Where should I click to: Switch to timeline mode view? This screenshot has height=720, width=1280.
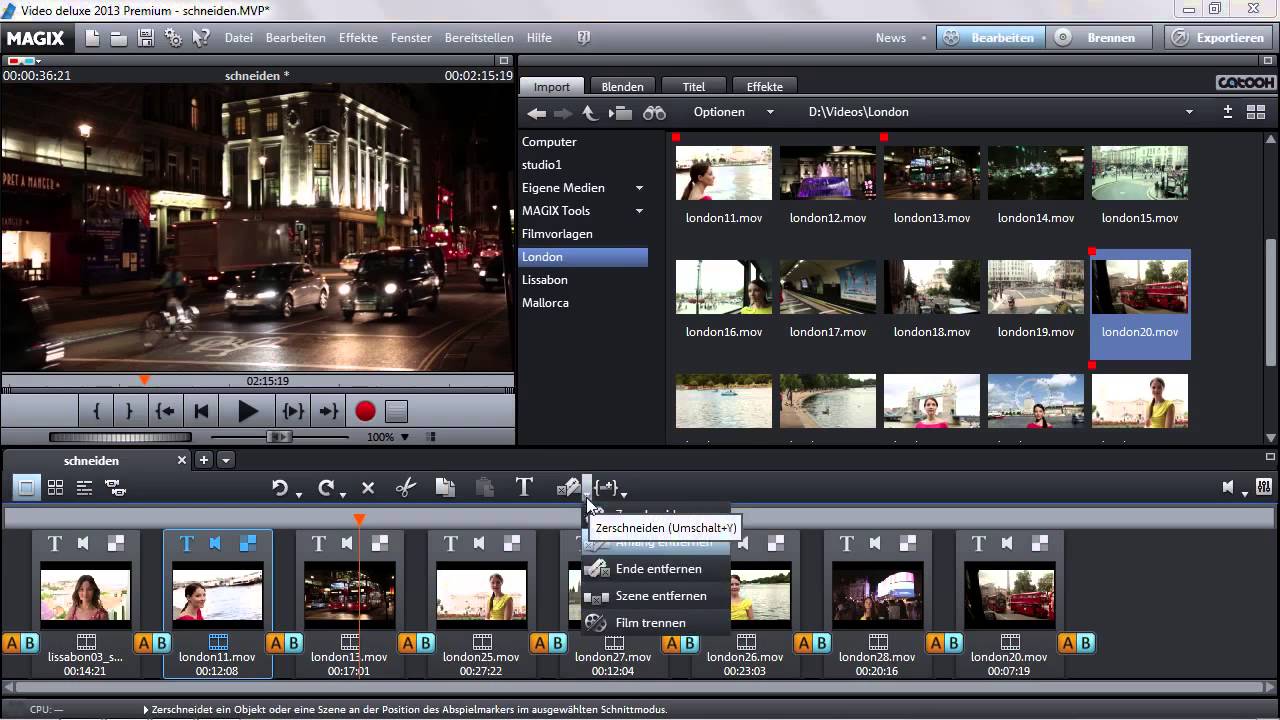coord(85,488)
